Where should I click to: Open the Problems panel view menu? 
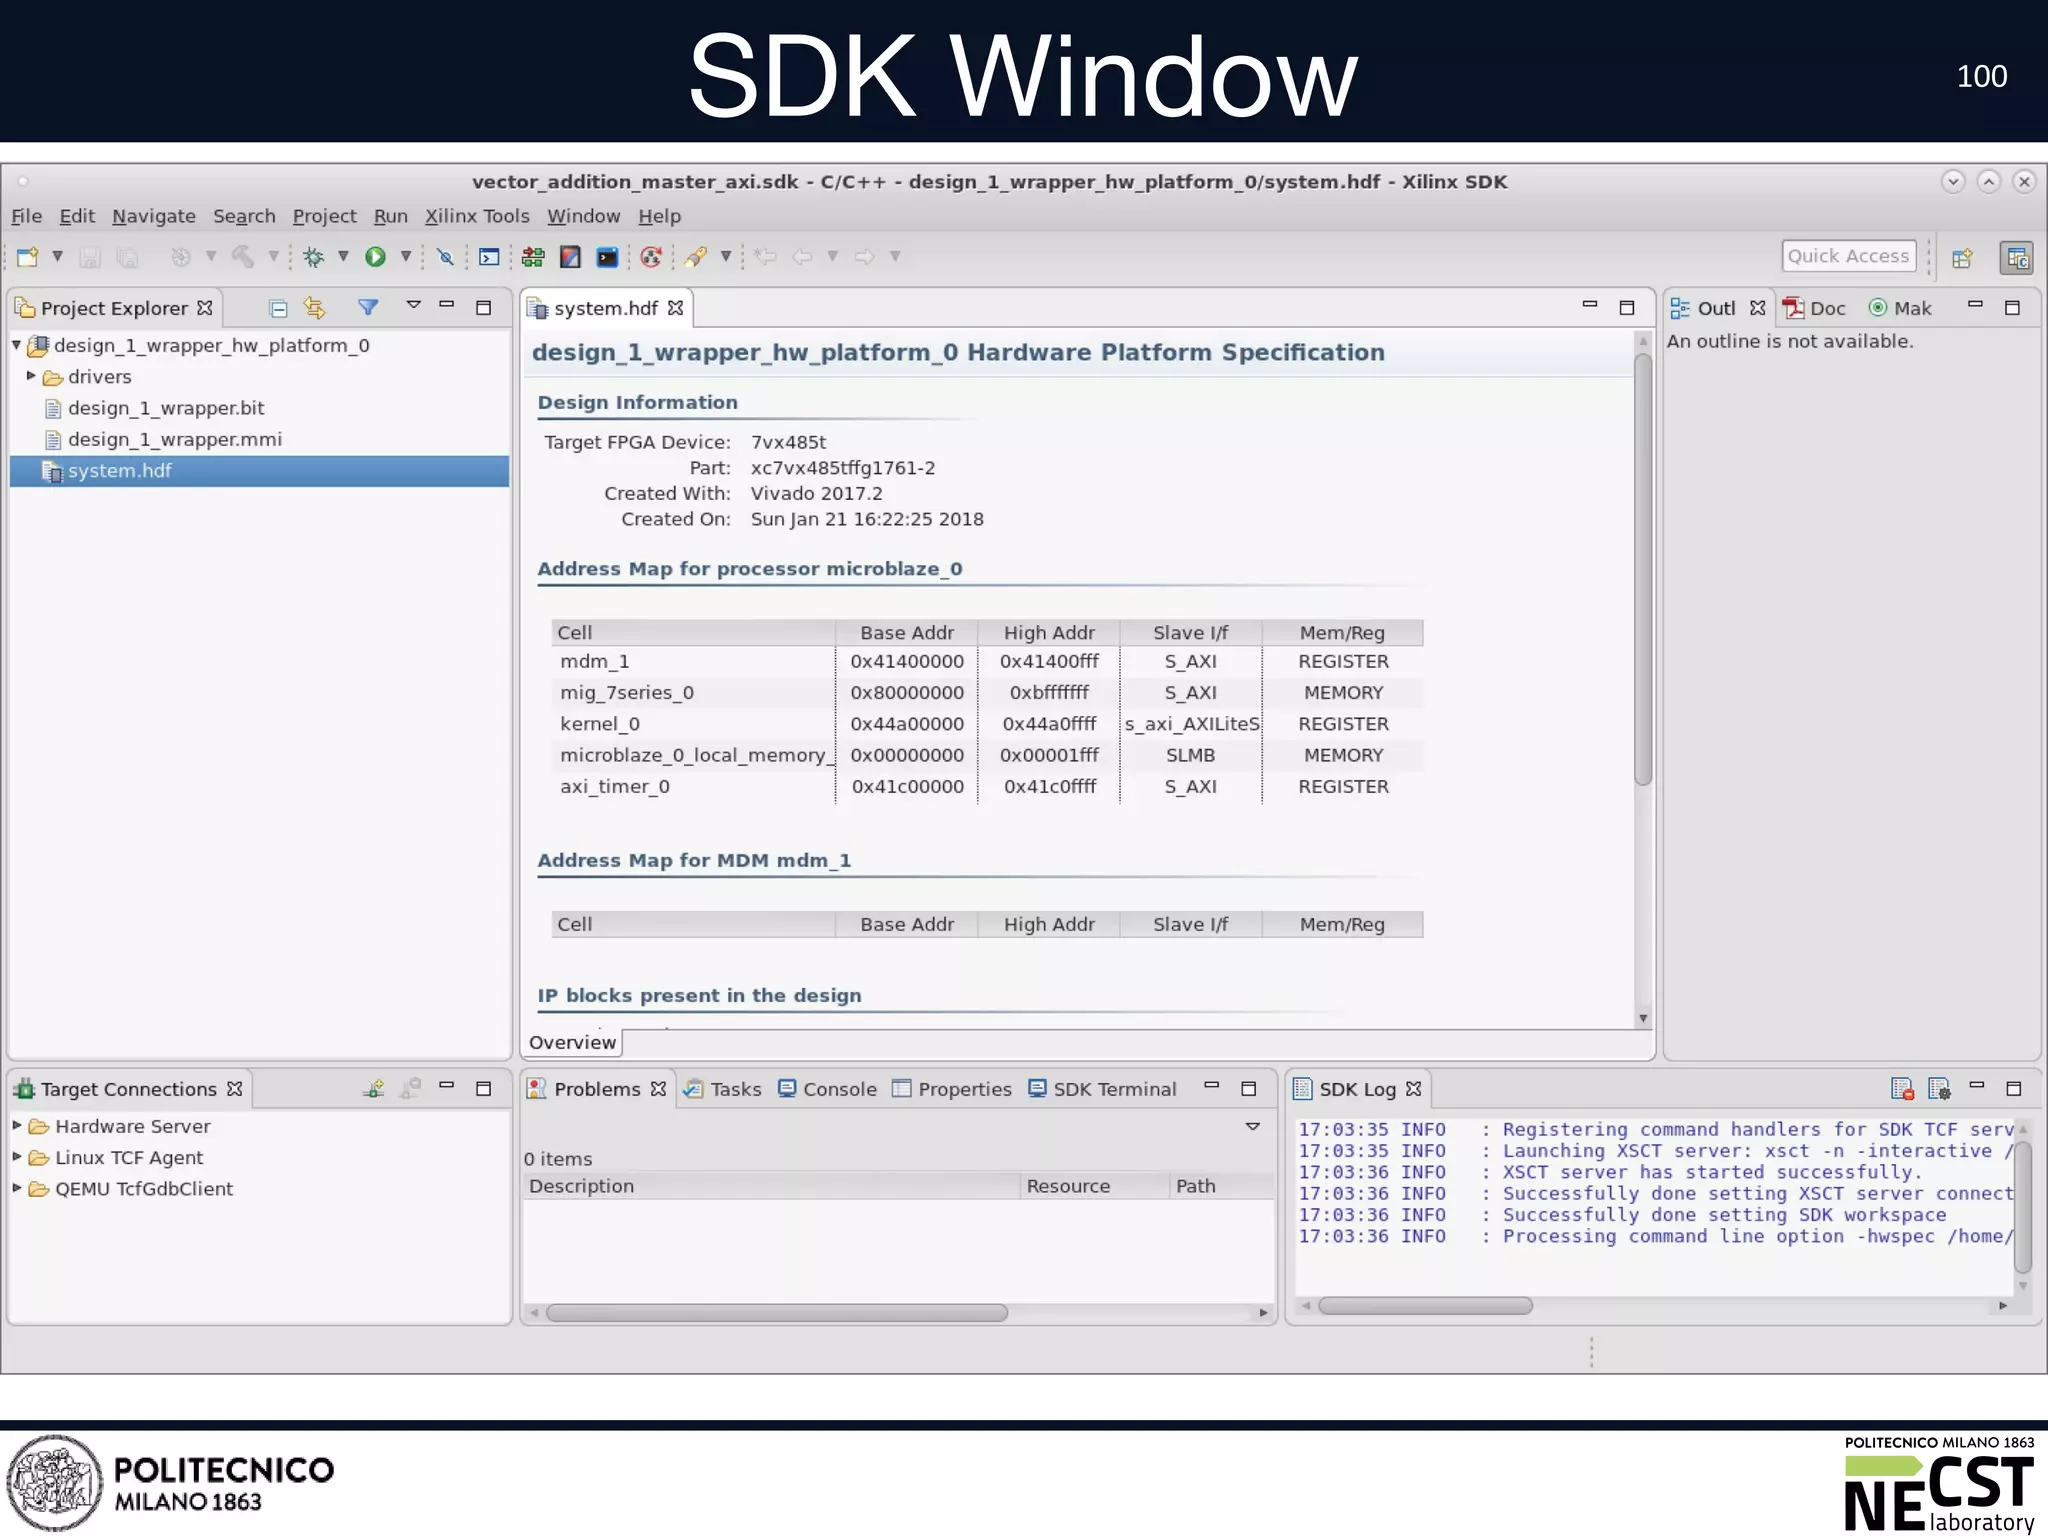(x=1252, y=1127)
